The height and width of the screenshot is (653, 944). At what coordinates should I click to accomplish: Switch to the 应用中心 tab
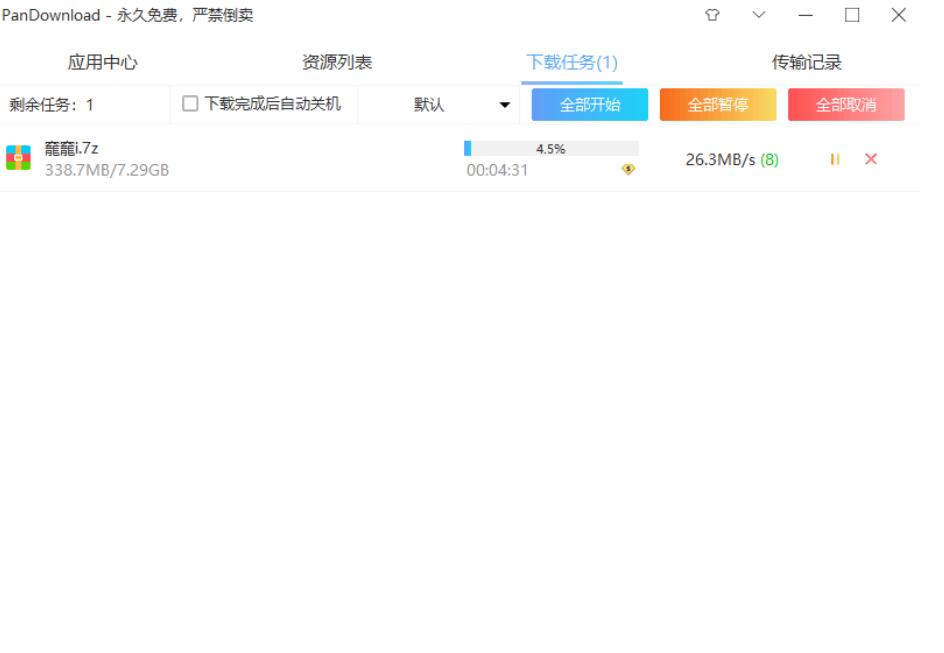pos(102,62)
